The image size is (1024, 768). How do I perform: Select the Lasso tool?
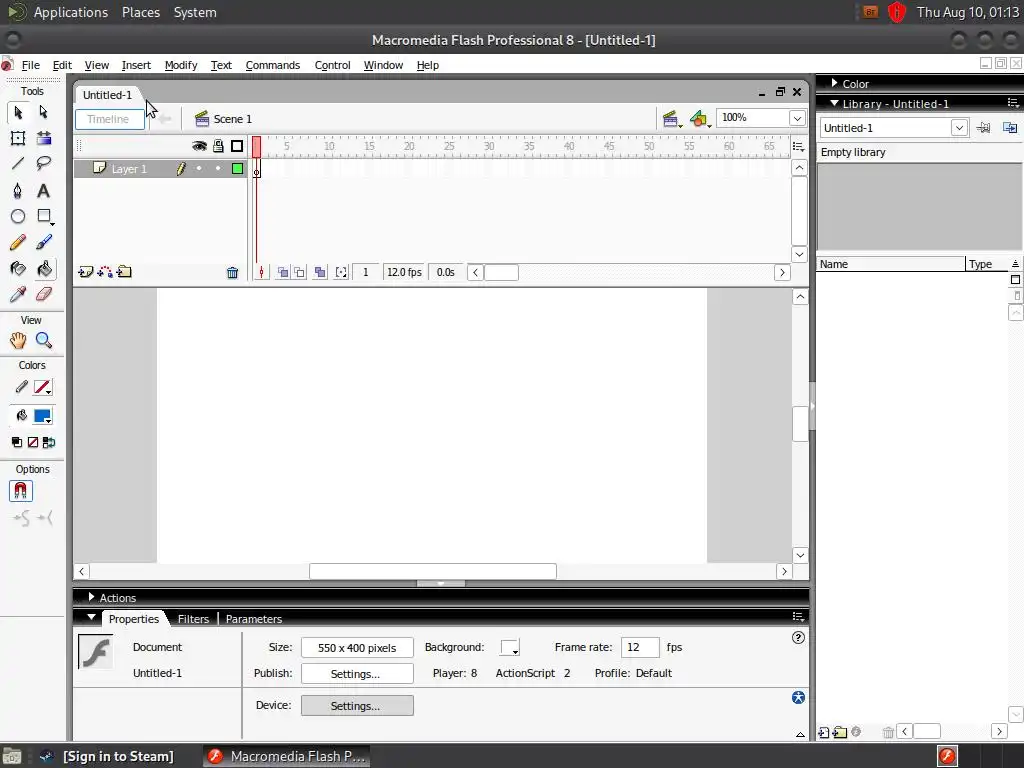click(44, 163)
